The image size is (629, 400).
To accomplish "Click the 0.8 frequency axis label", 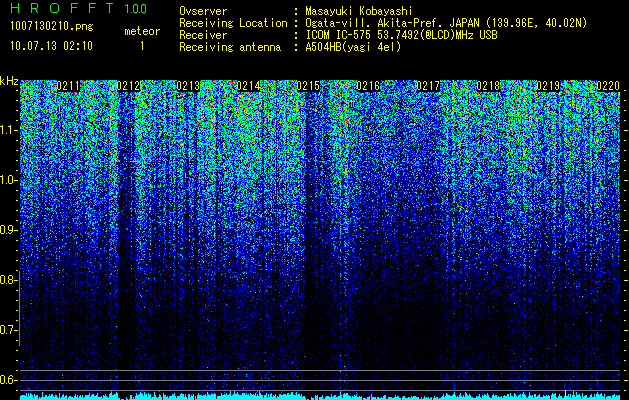I will click(x=8, y=280).
